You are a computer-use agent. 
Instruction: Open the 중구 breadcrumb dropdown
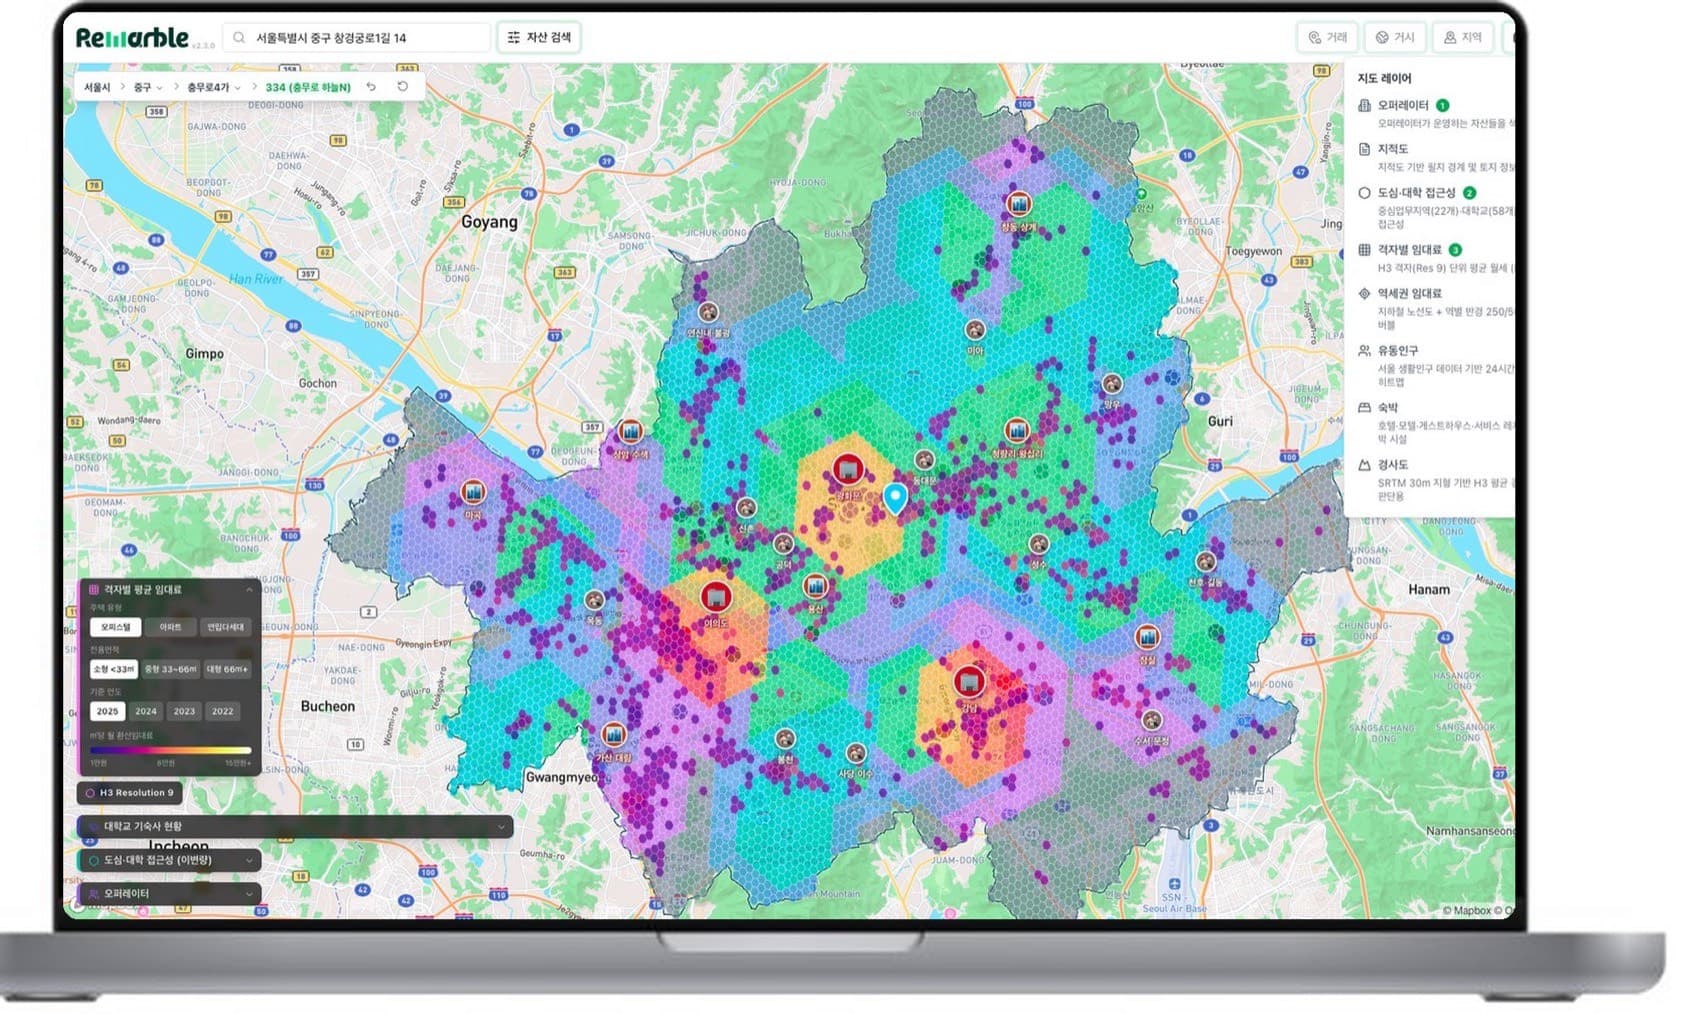pyautogui.click(x=148, y=87)
